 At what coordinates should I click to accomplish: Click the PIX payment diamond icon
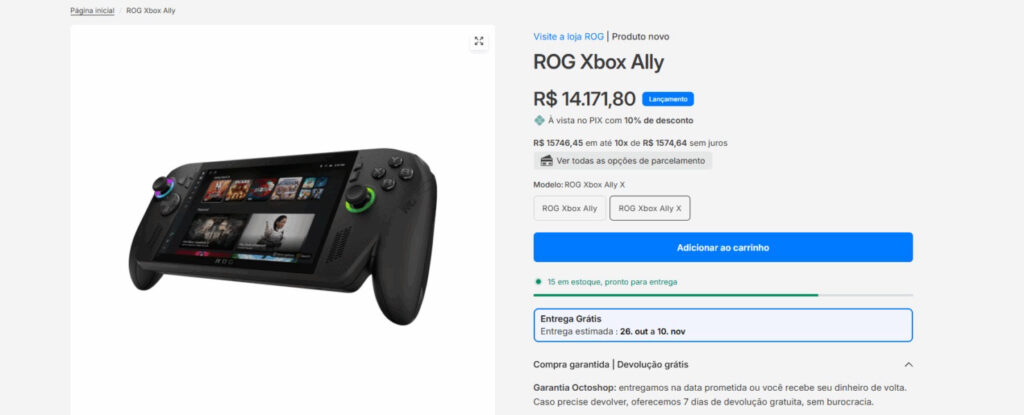[x=539, y=120]
